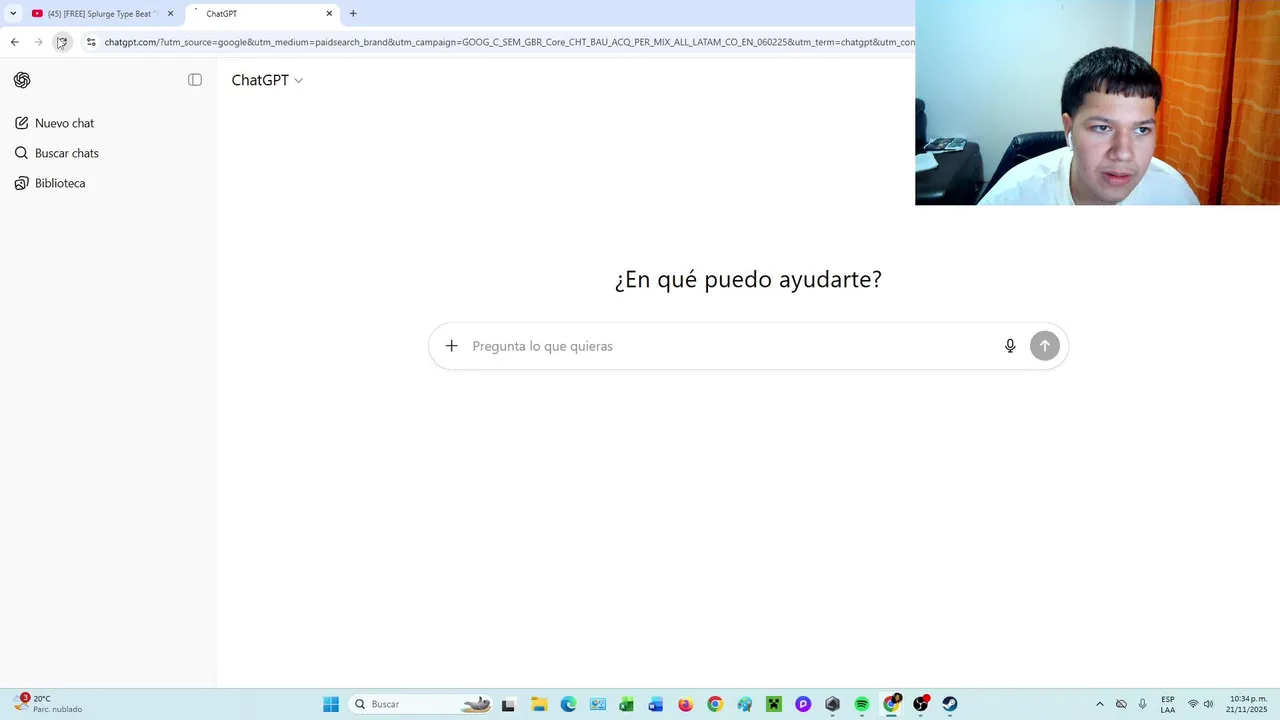Screen dimensions: 1280x720
Task: Close the ChatGPT tab
Action: click(x=329, y=14)
